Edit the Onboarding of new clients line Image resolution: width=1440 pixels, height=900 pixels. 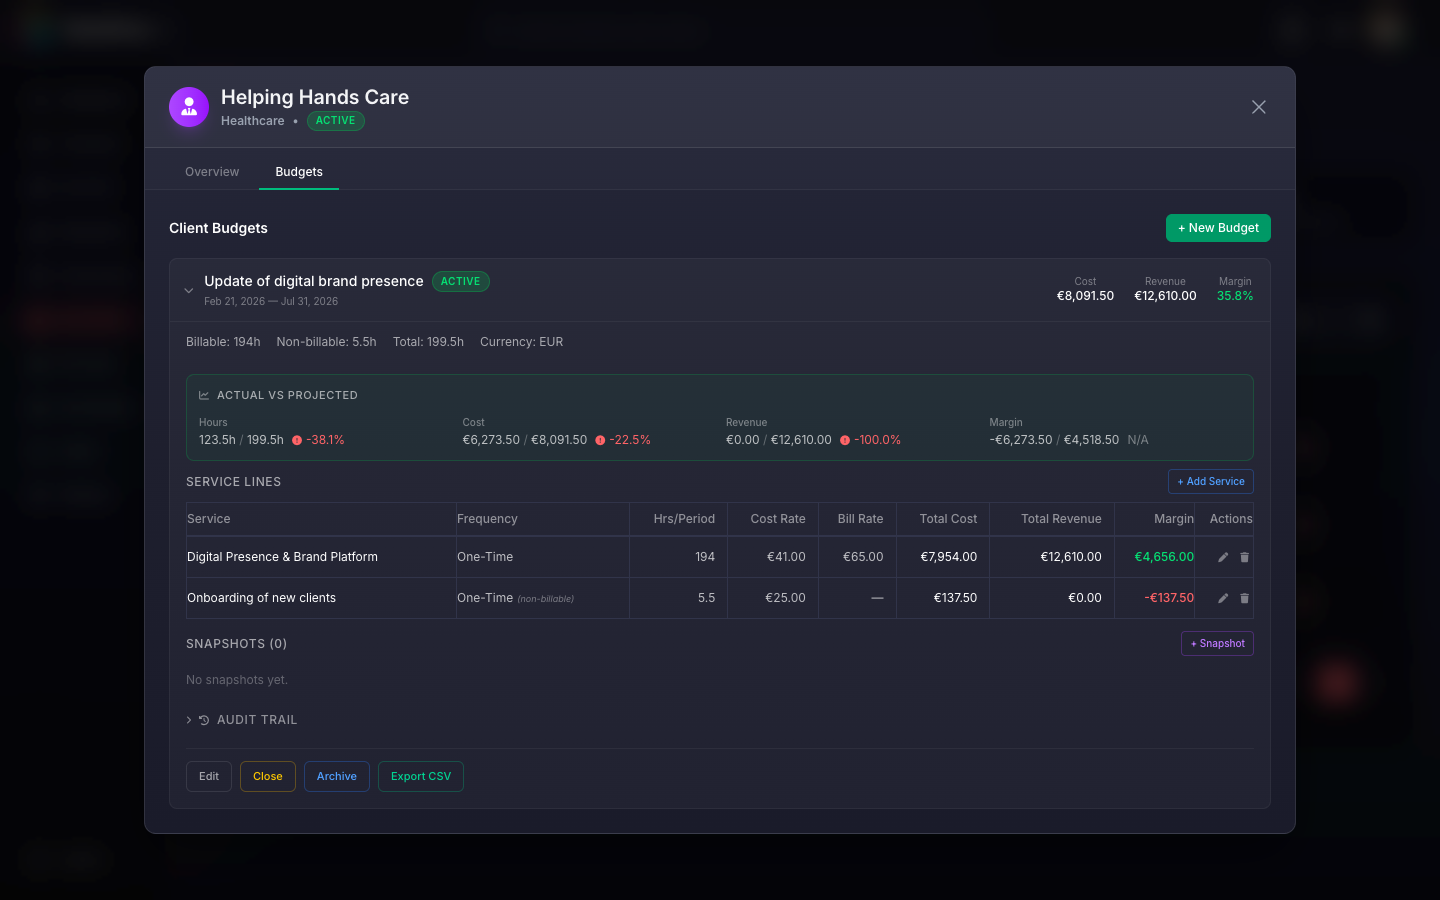pyautogui.click(x=1222, y=598)
